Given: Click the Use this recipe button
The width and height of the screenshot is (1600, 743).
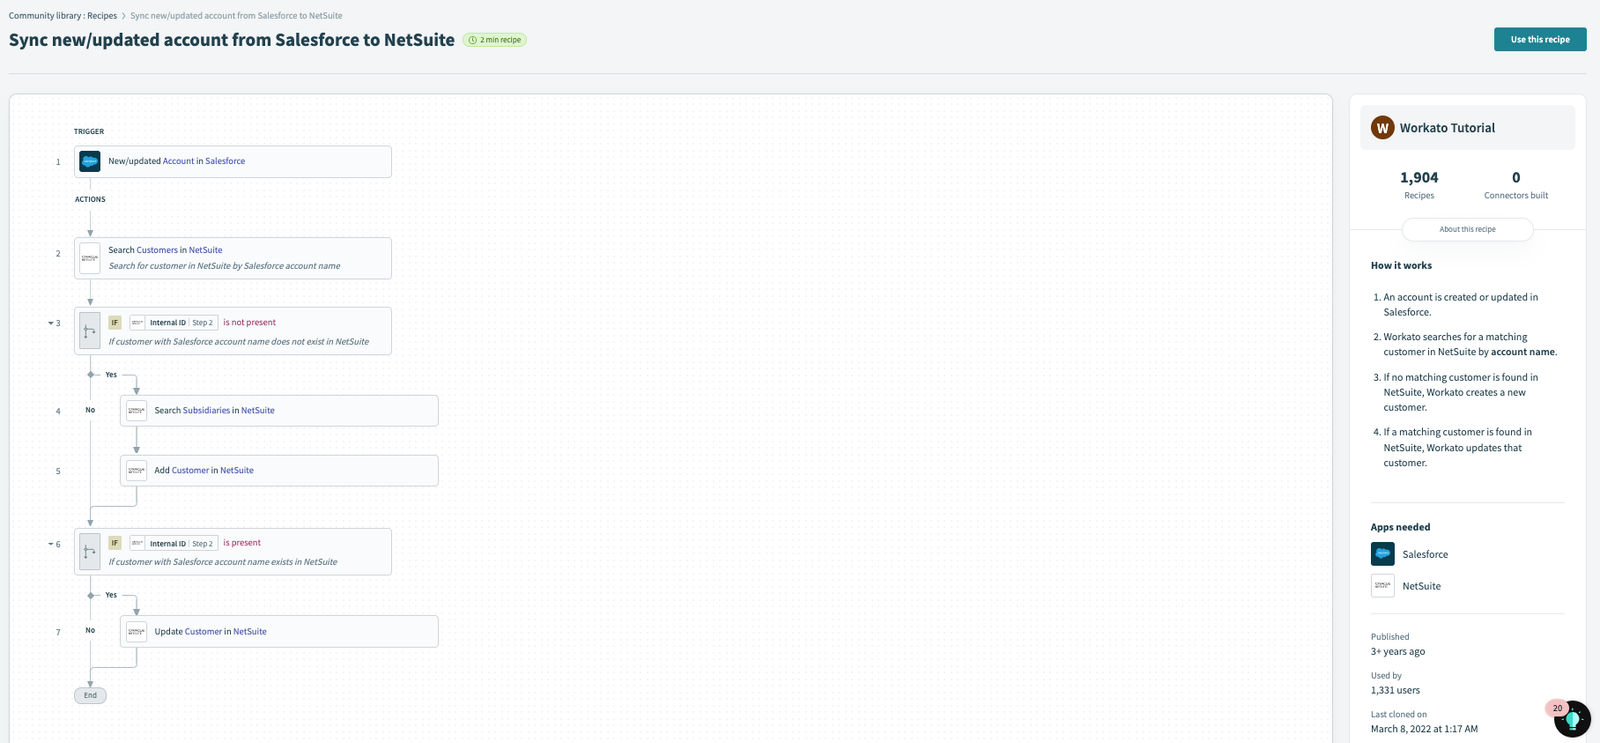Looking at the screenshot, I should coord(1540,39).
